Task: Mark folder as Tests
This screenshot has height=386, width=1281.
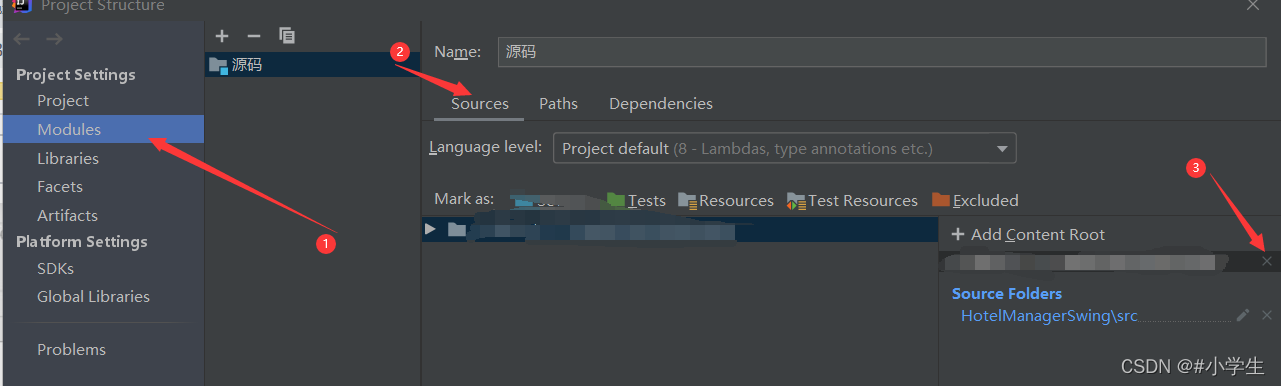Action: pyautogui.click(x=636, y=201)
